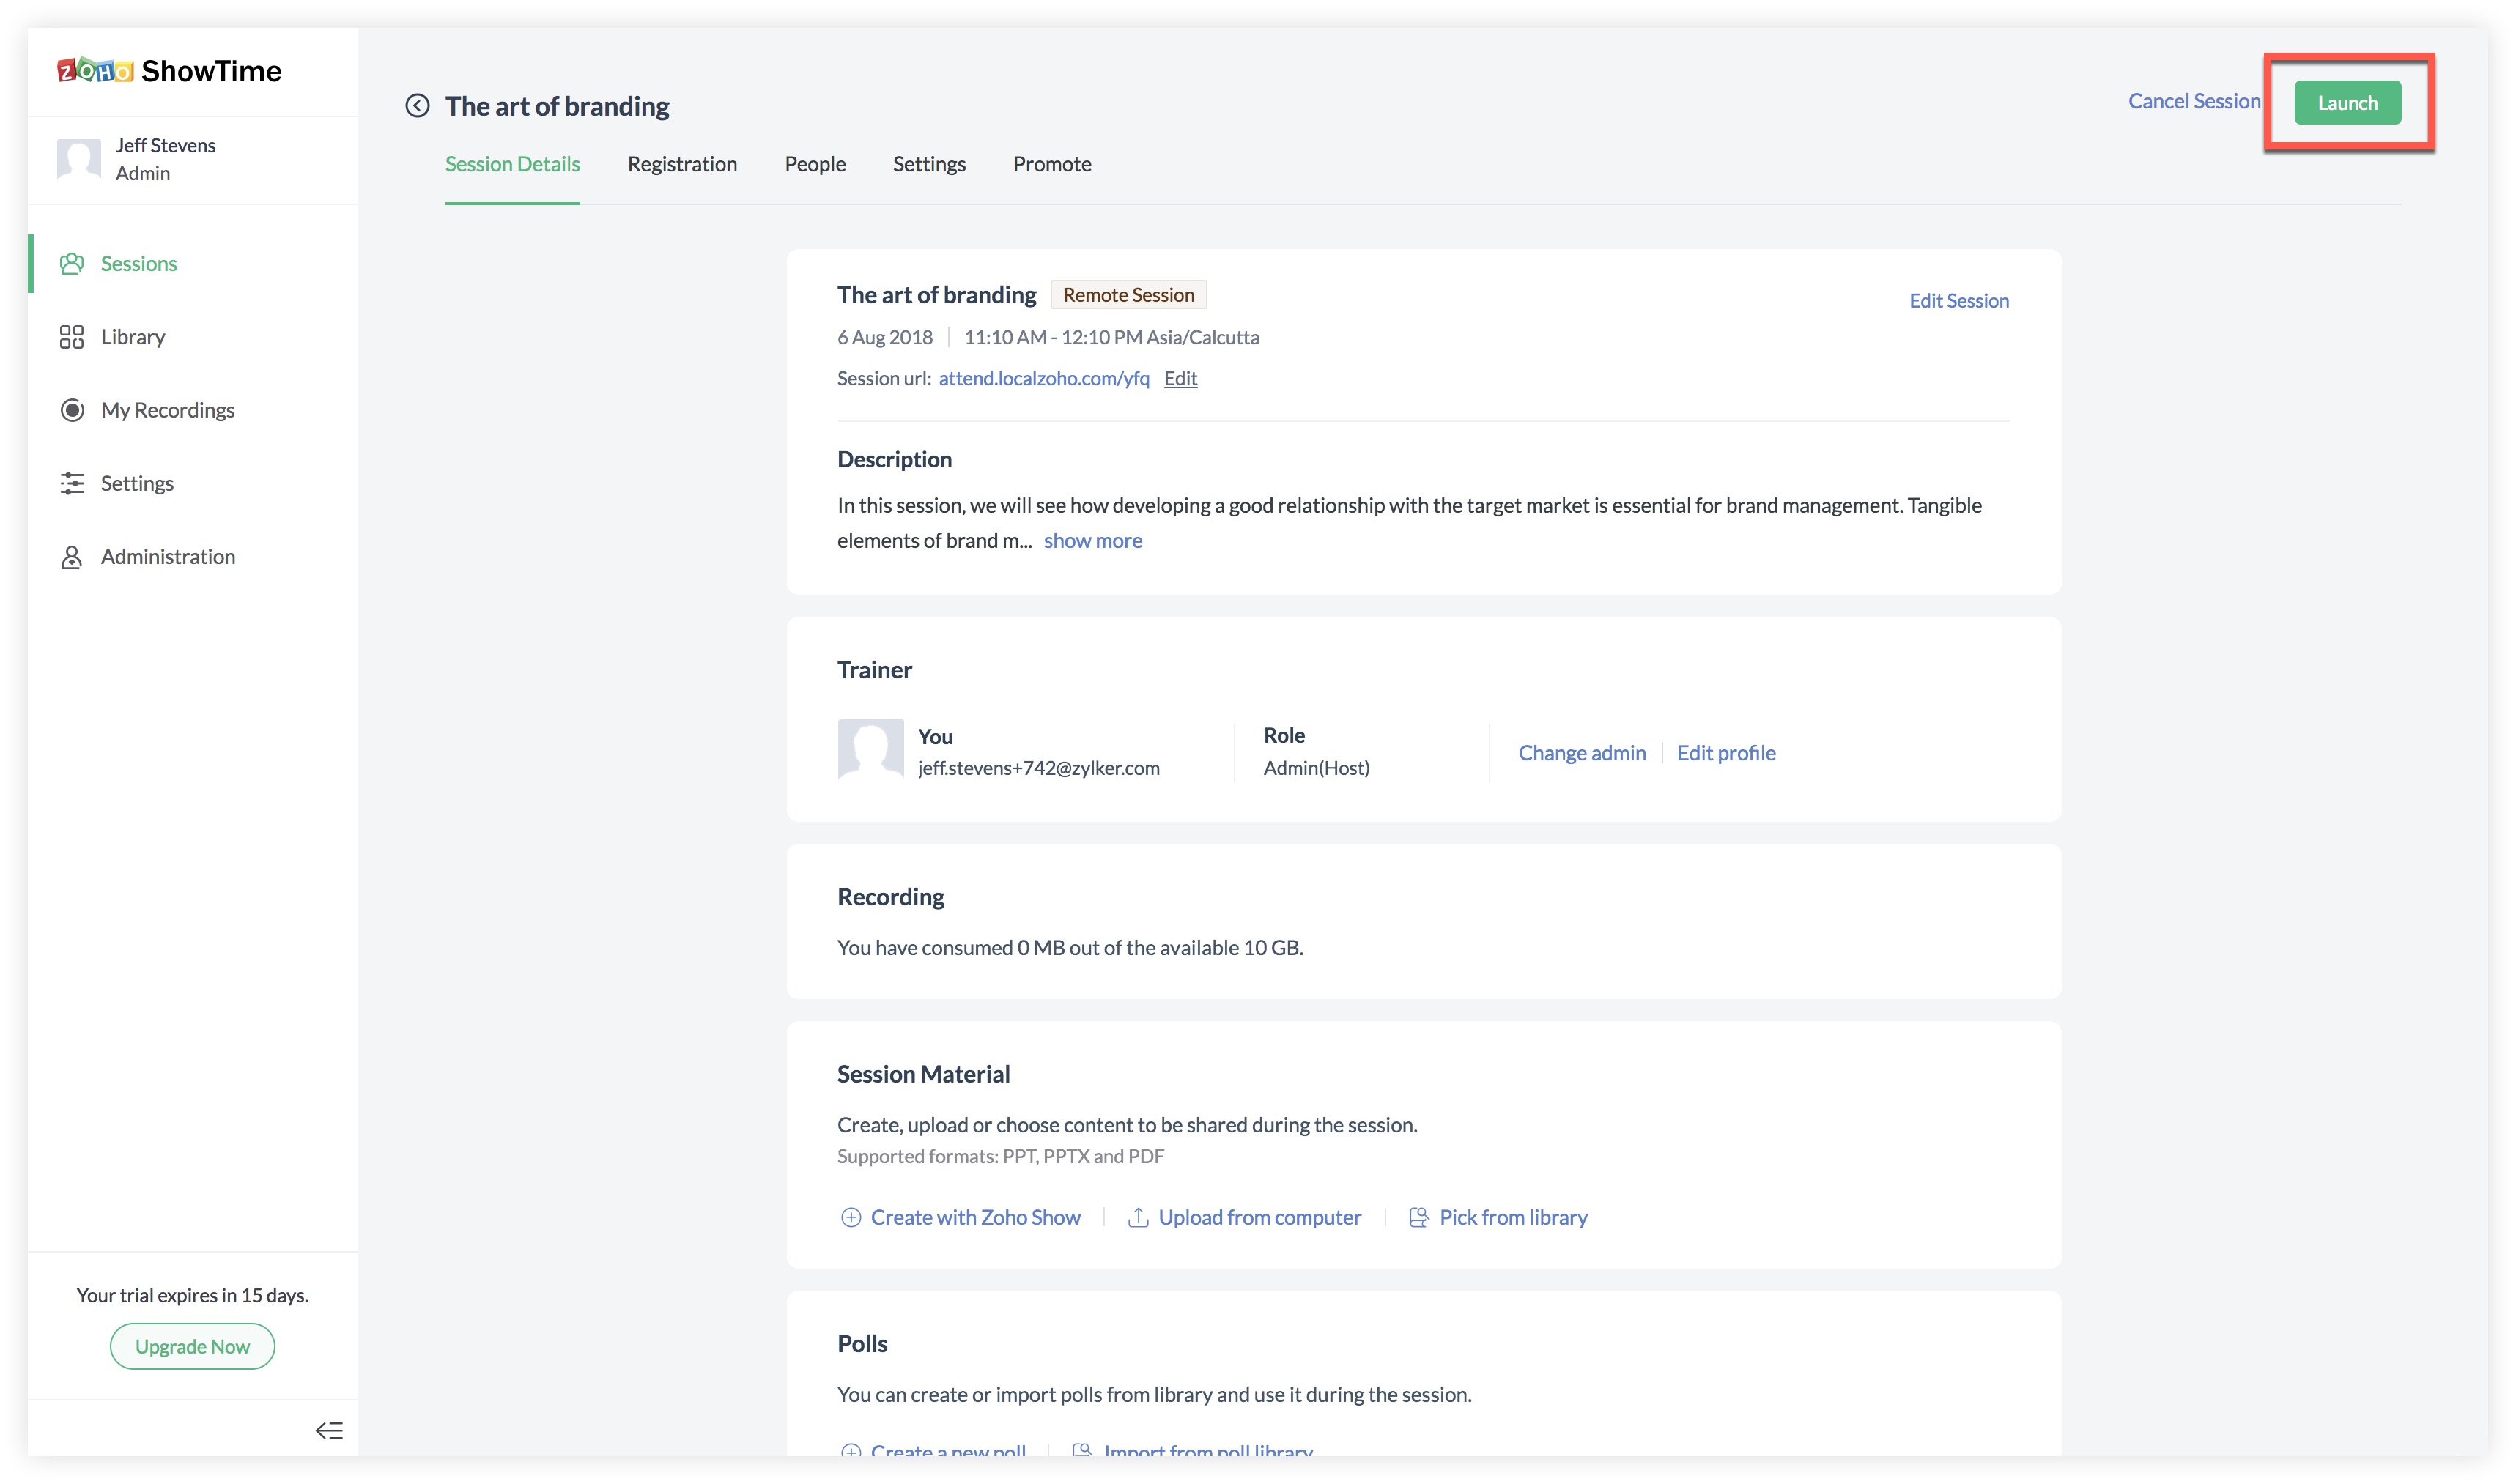Open Sessions via its sidebar icon
2516x1484 pixels.
pyautogui.click(x=72, y=264)
